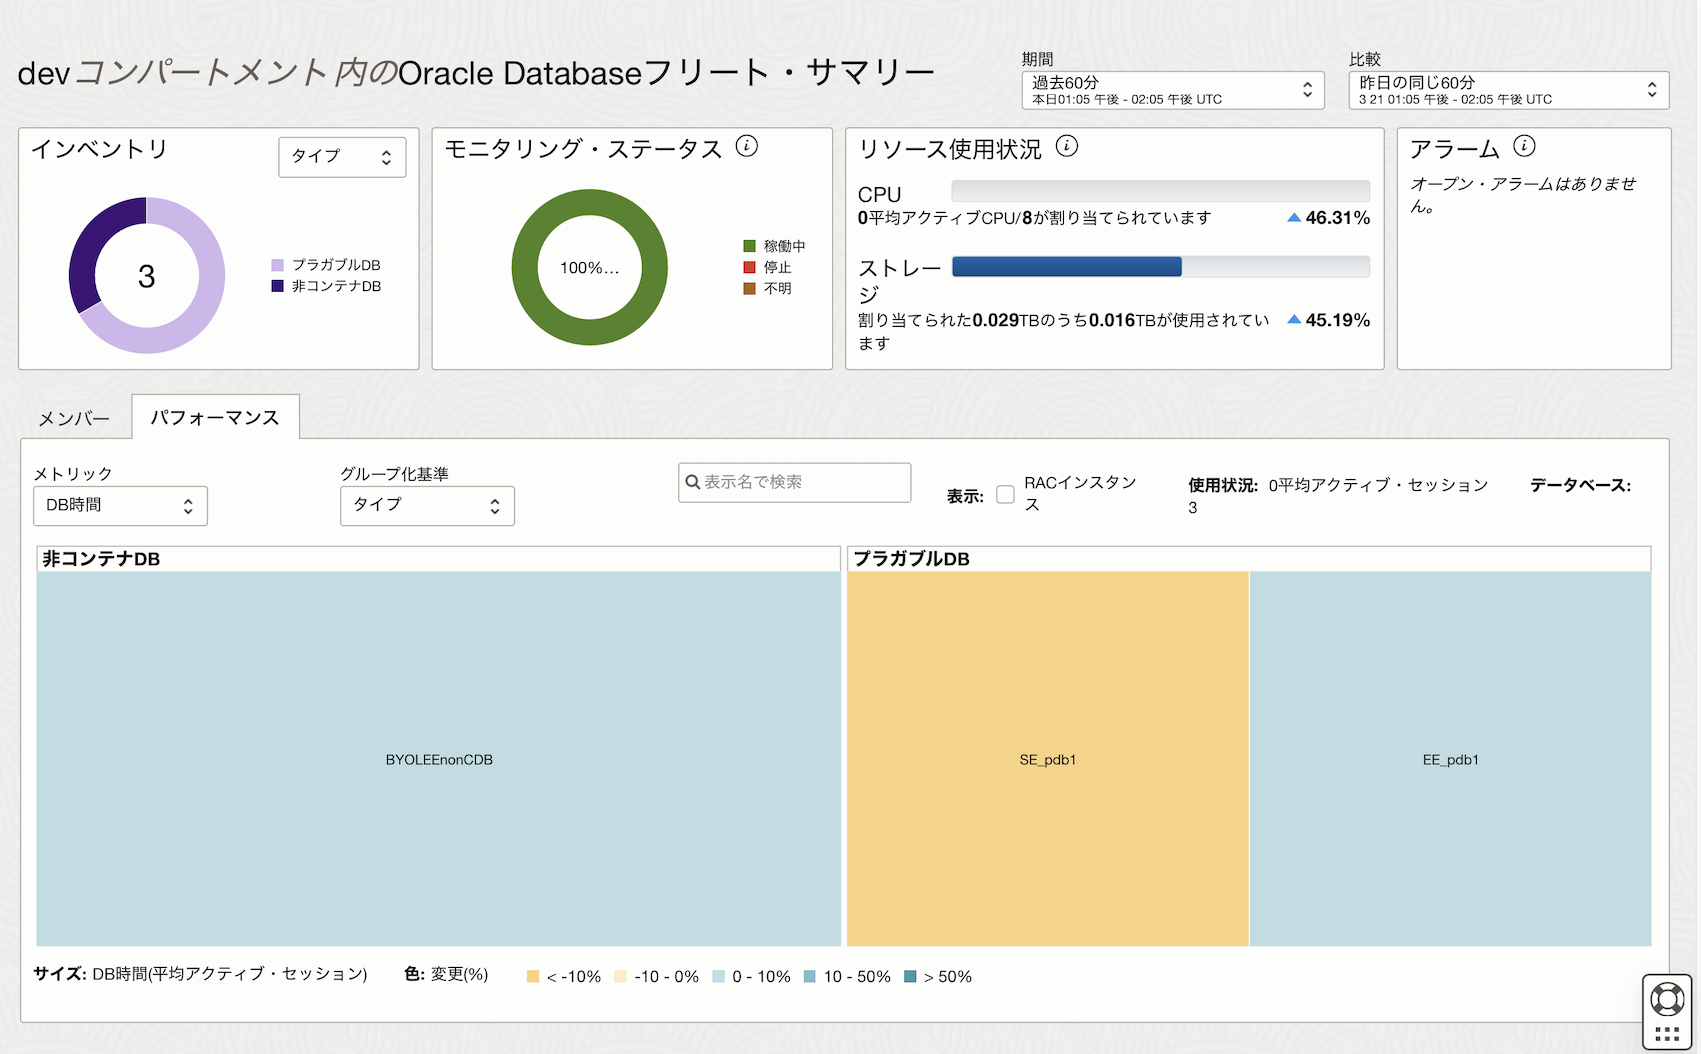Select the BYOLEEnonCDB treemap tile
1701x1054 pixels.
click(x=439, y=759)
